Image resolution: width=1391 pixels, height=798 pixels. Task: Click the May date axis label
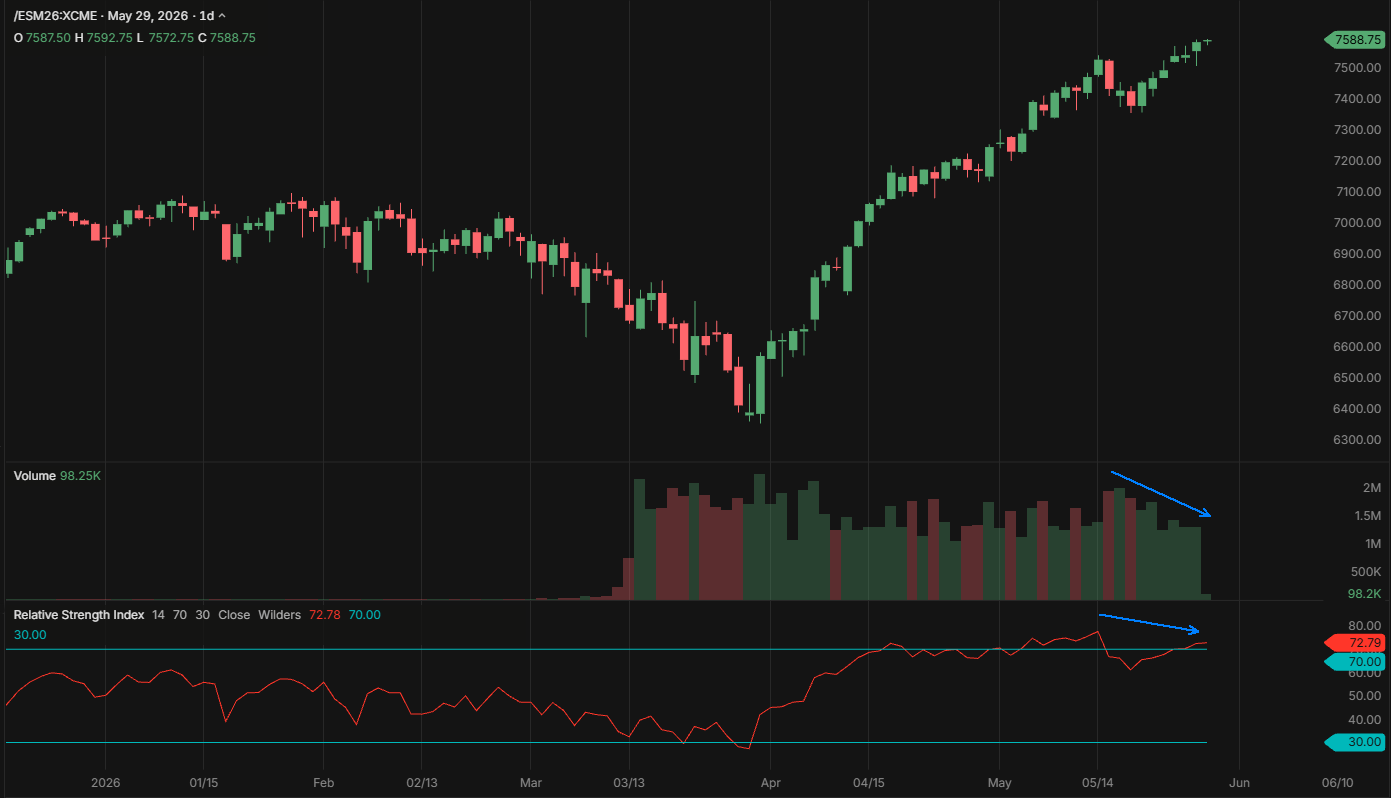pos(1000,783)
